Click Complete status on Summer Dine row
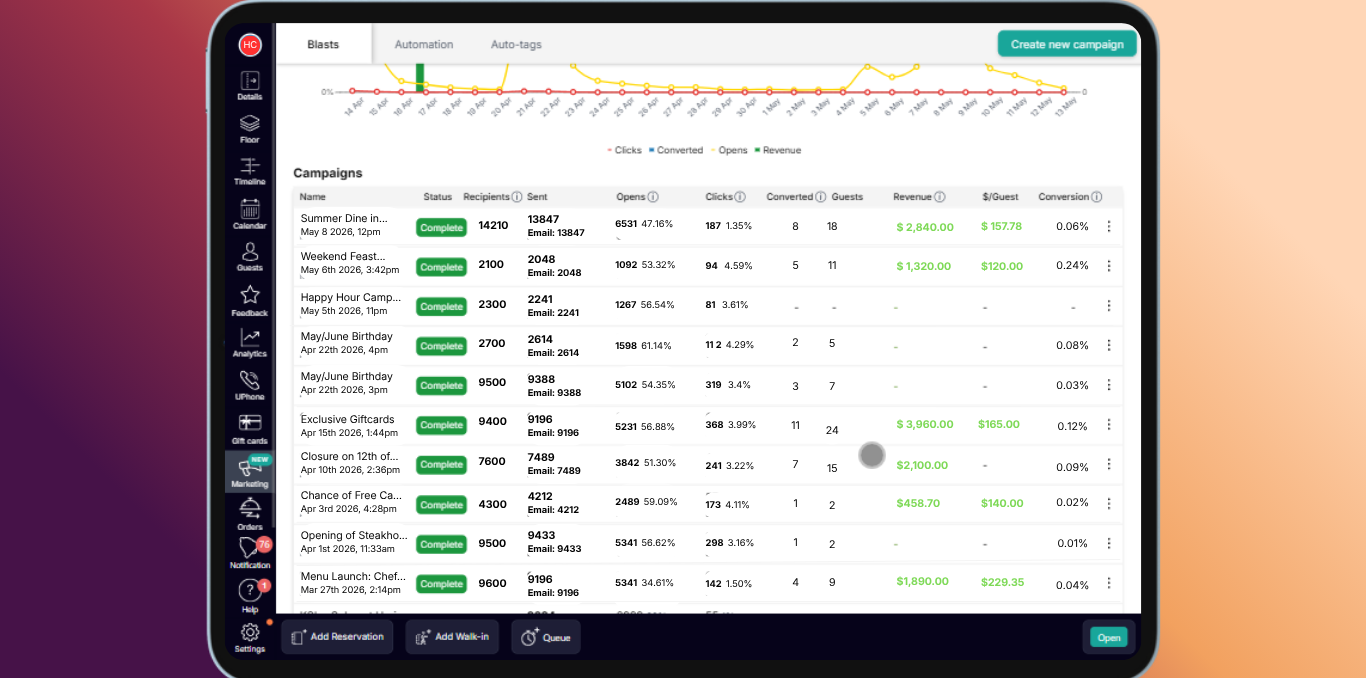This screenshot has height=678, width=1366. (x=441, y=228)
